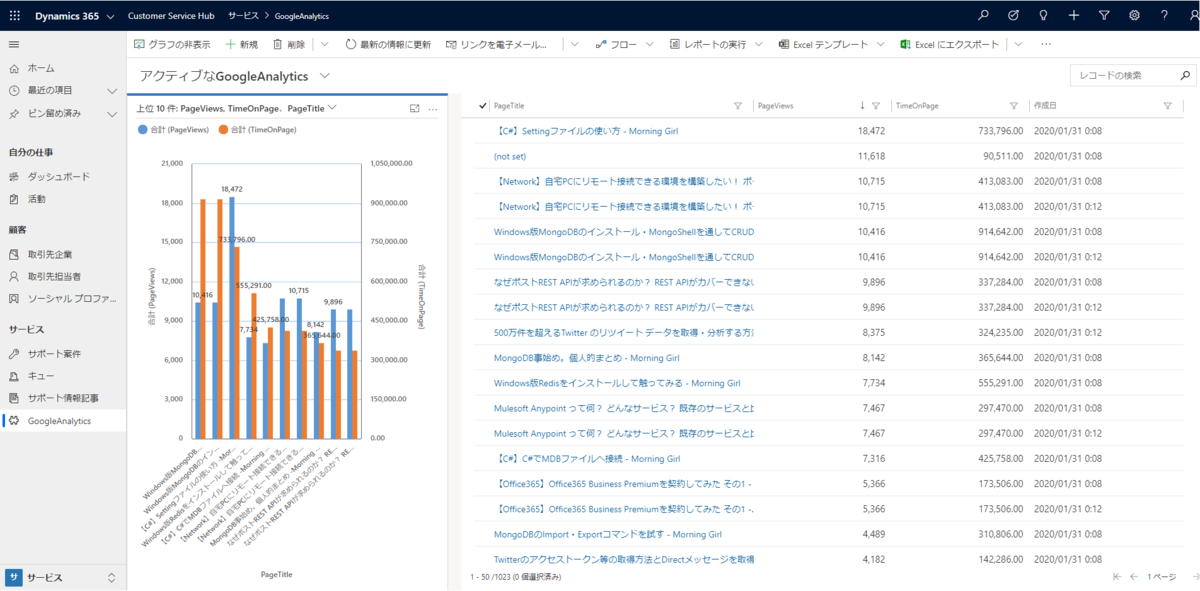Open Windows版Redisをインストールして触ってみる record

tap(617, 383)
